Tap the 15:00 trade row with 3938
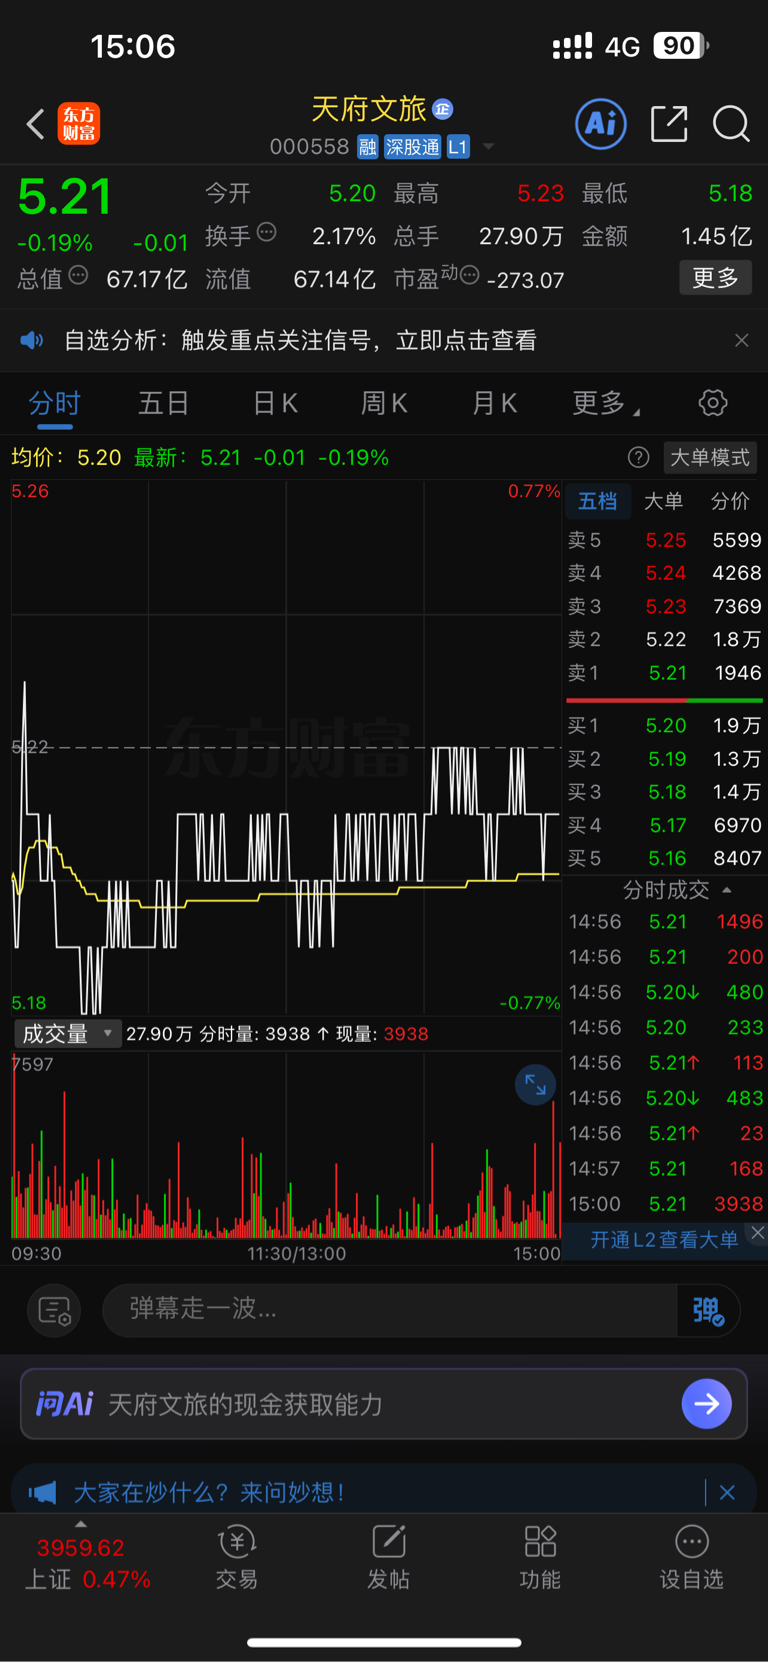This screenshot has width=768, height=1662. pos(665,1204)
